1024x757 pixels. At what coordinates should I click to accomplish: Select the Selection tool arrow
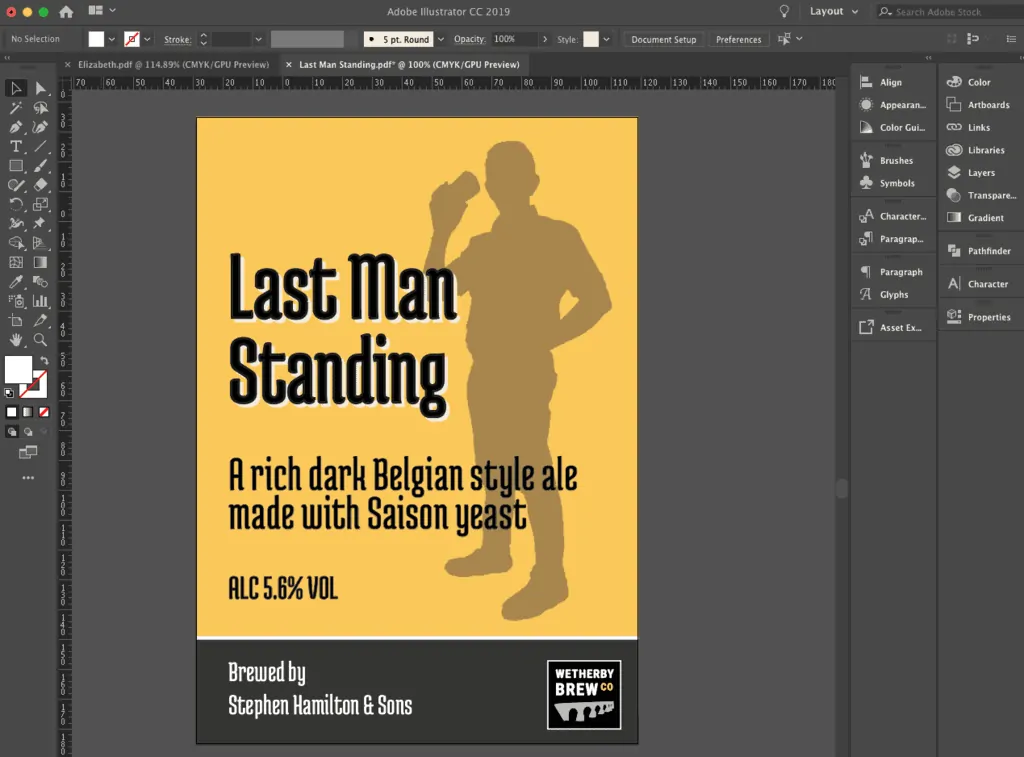pos(16,88)
